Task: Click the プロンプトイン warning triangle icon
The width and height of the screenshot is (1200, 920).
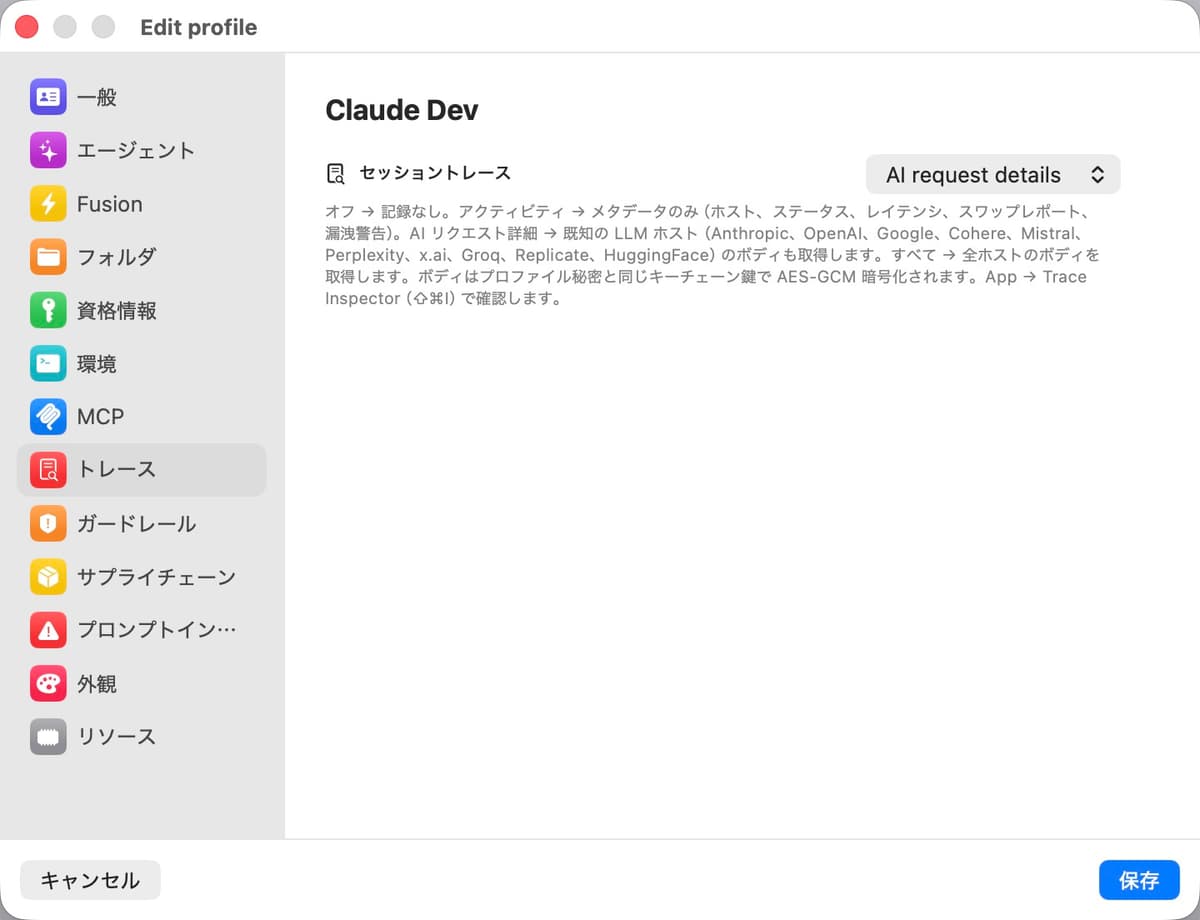Action: pyautogui.click(x=48, y=630)
